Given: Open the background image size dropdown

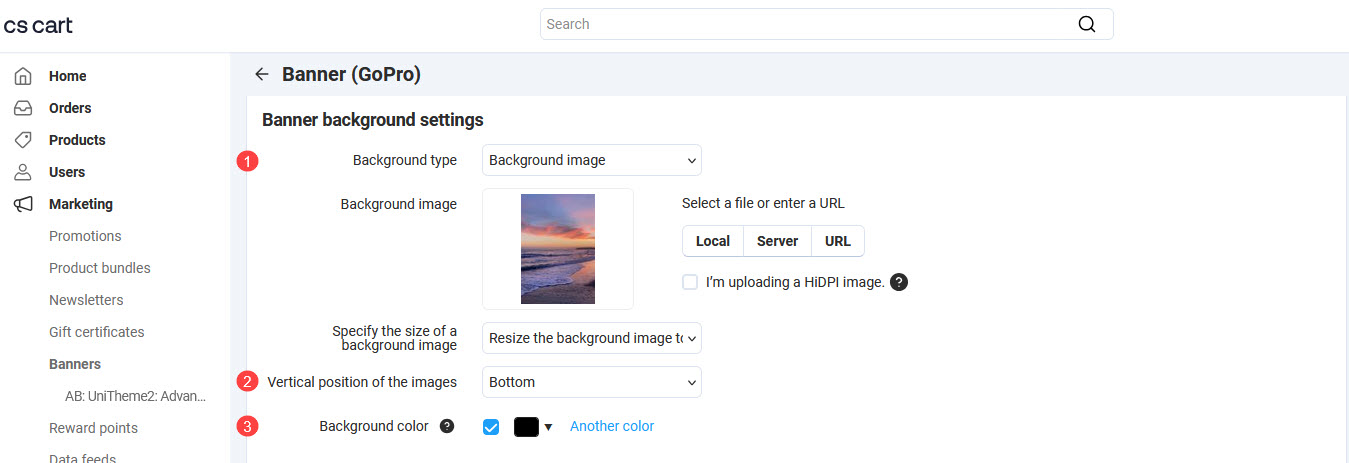Looking at the screenshot, I should tap(592, 338).
